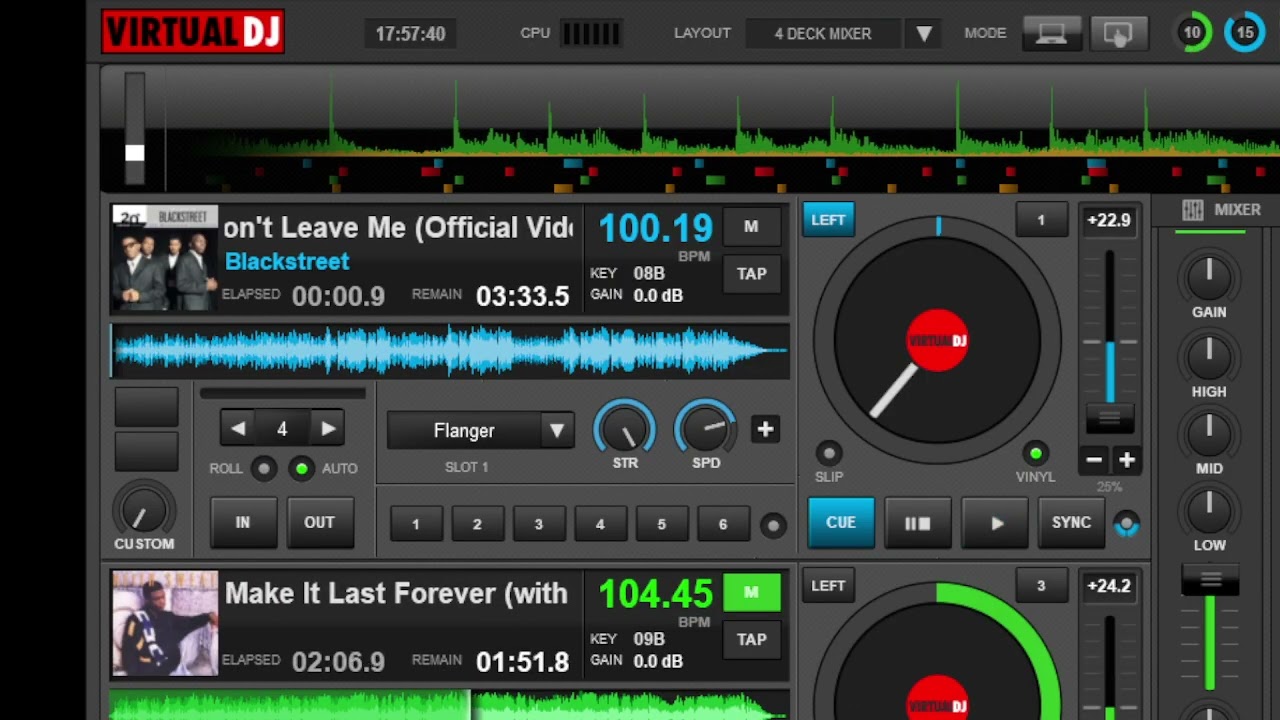
Task: Click TAP on Make It Last Forever deck
Action: [x=751, y=639]
